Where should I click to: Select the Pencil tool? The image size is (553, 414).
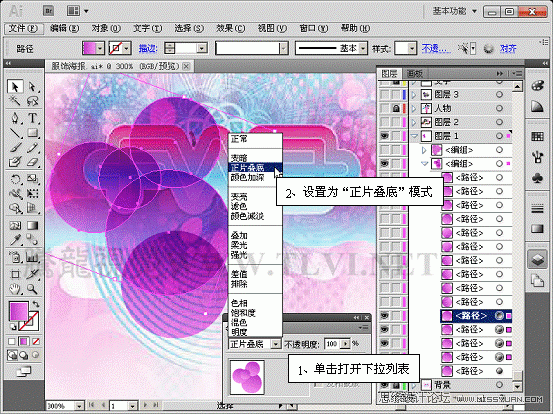(32, 147)
